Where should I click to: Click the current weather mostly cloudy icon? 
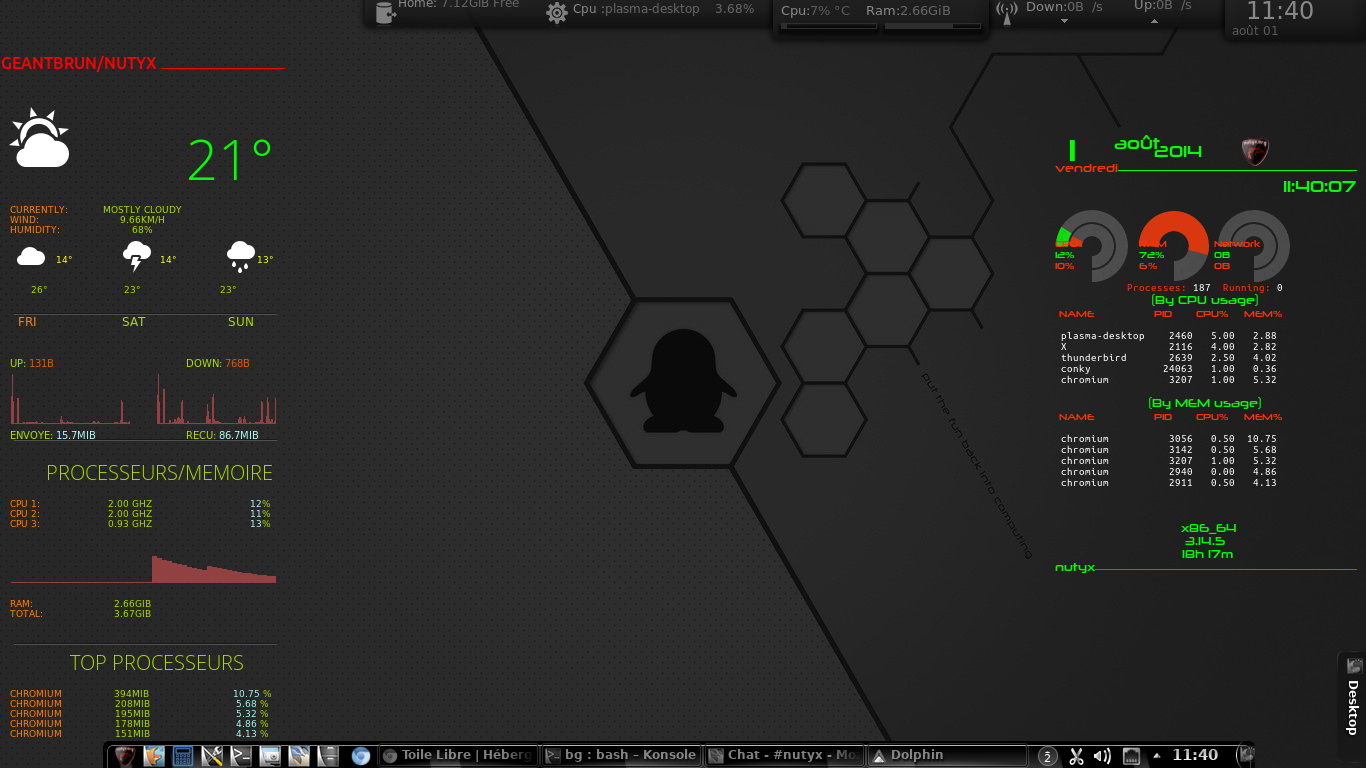coord(40,138)
